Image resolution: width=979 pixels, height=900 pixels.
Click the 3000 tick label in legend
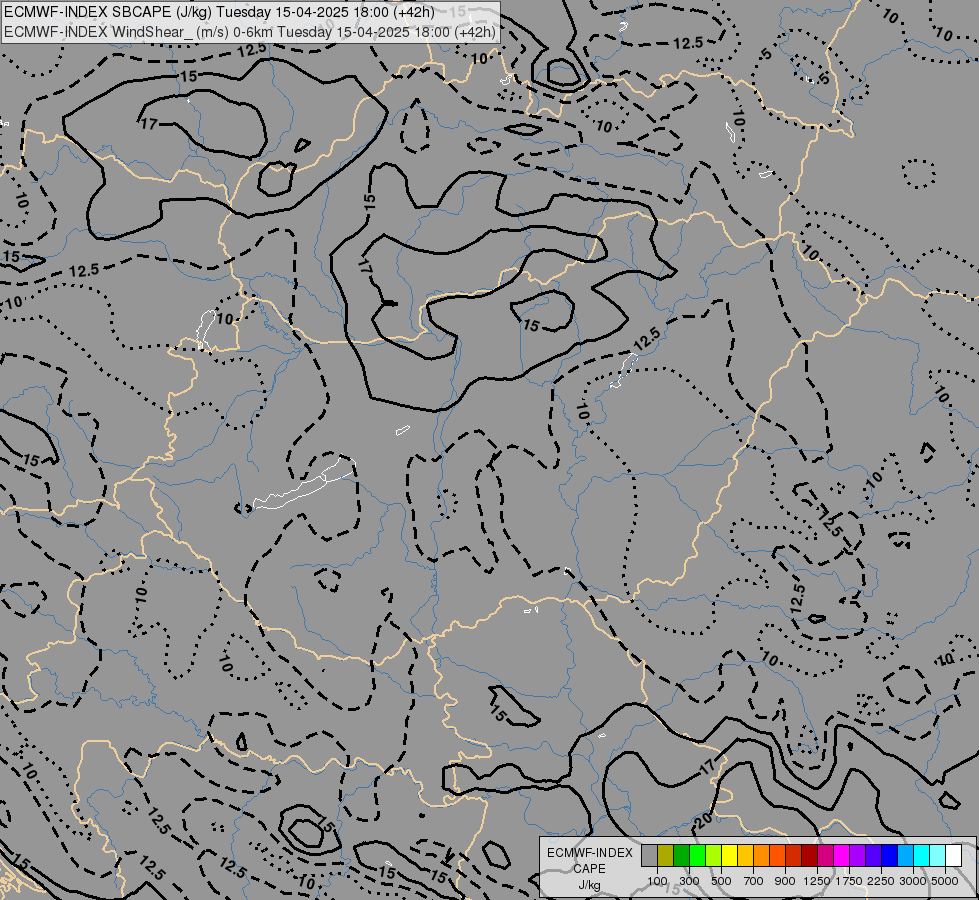point(913,881)
